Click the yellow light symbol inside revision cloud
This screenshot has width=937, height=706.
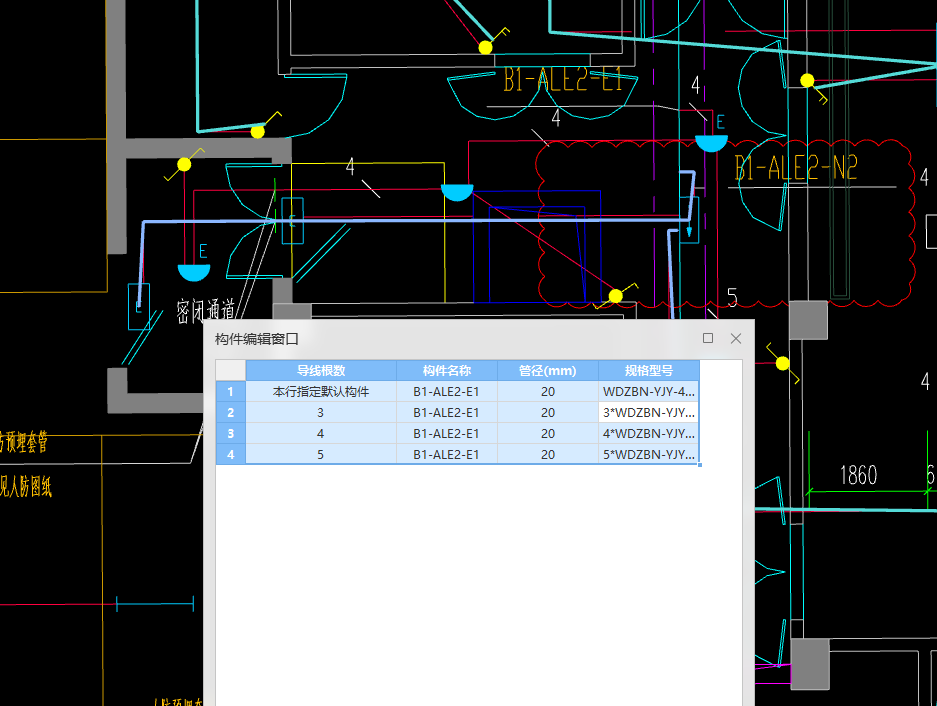coord(616,296)
